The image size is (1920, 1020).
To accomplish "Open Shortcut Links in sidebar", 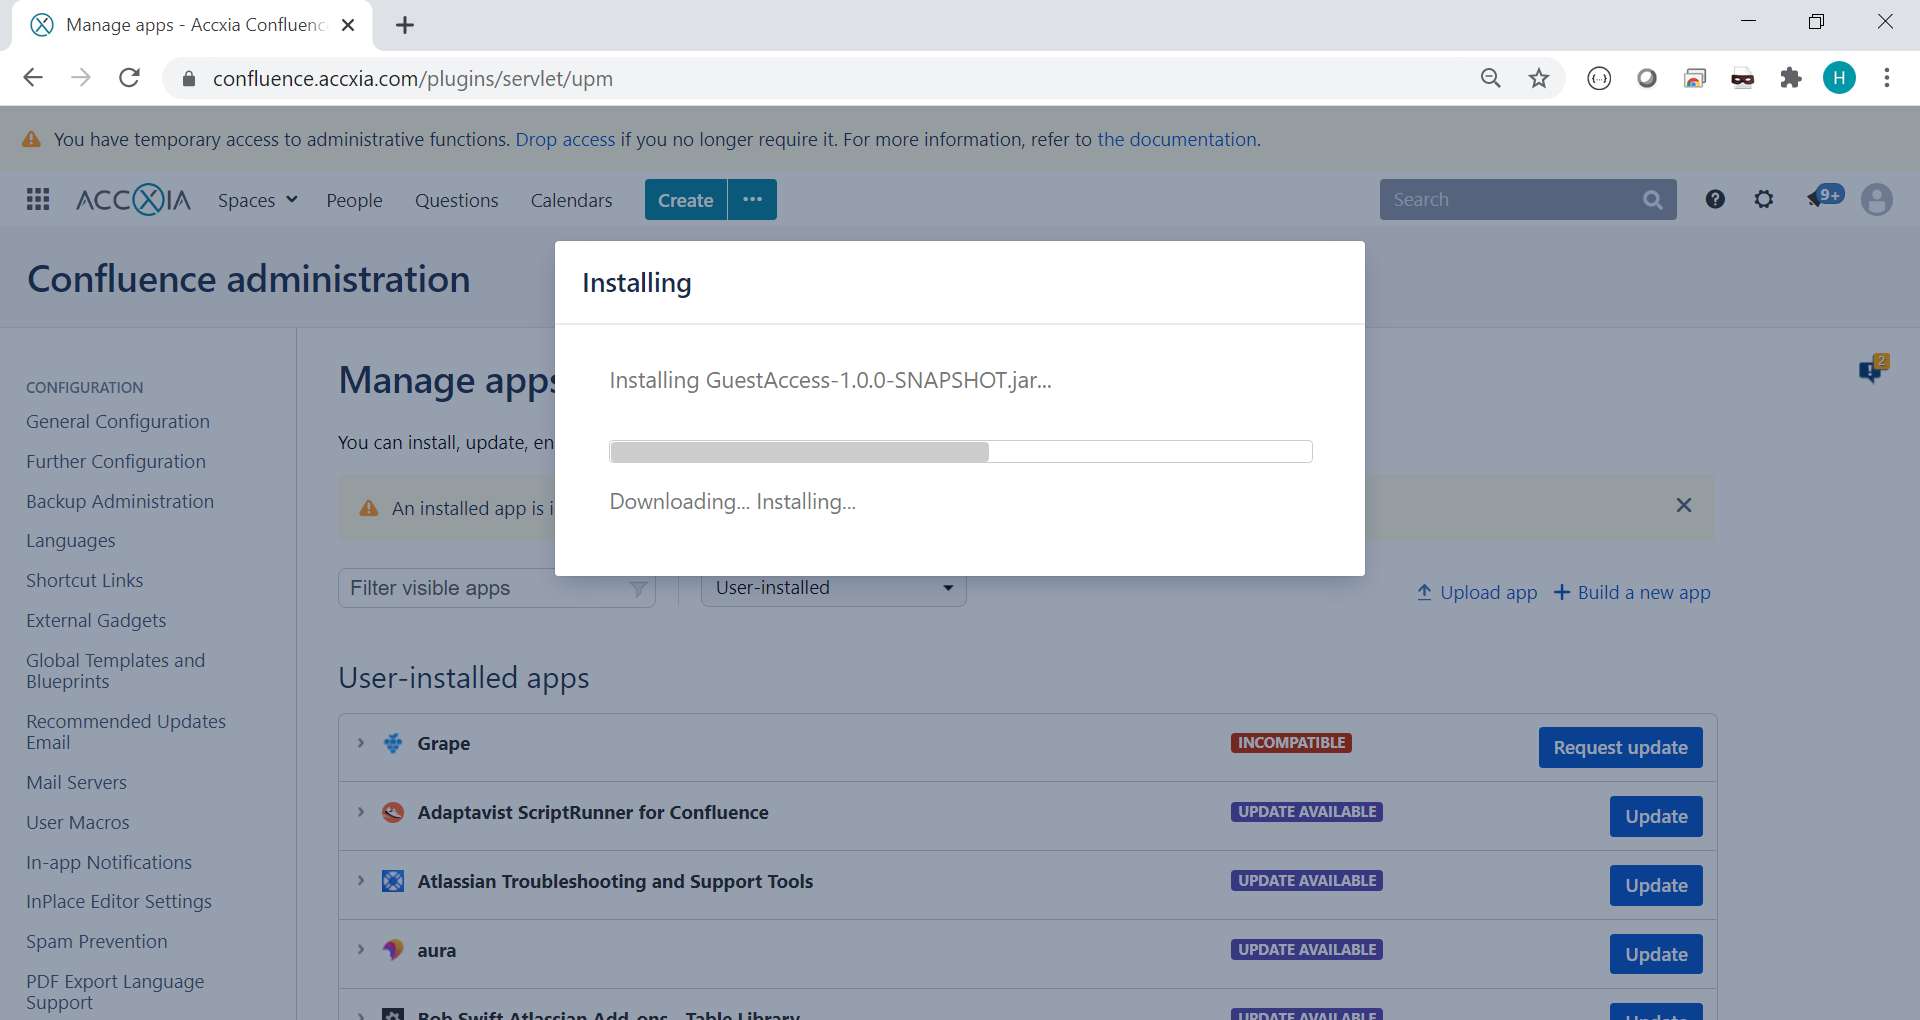I will pyautogui.click(x=85, y=581).
